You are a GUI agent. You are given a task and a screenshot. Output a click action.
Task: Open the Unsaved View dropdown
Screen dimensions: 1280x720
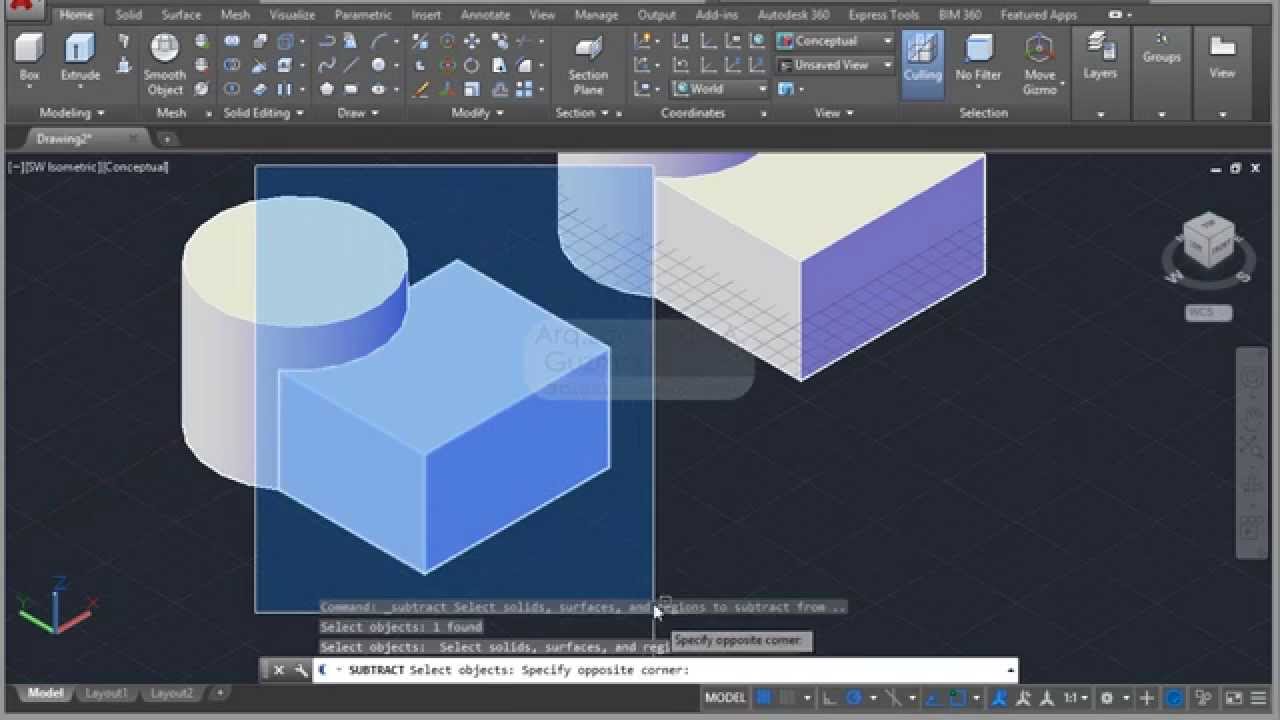point(835,65)
